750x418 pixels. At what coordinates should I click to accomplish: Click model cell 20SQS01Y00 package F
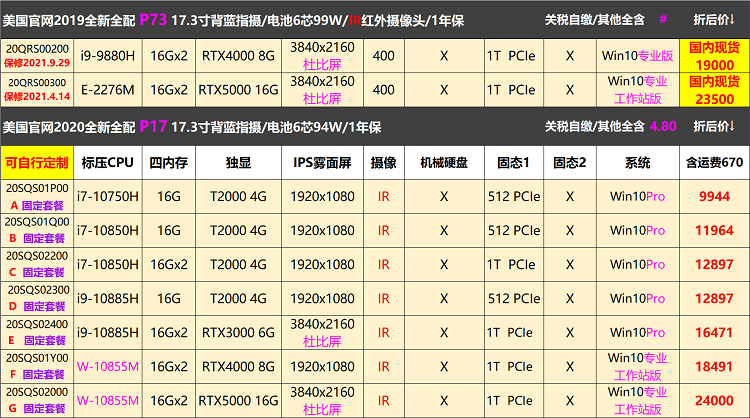[x=37, y=366]
